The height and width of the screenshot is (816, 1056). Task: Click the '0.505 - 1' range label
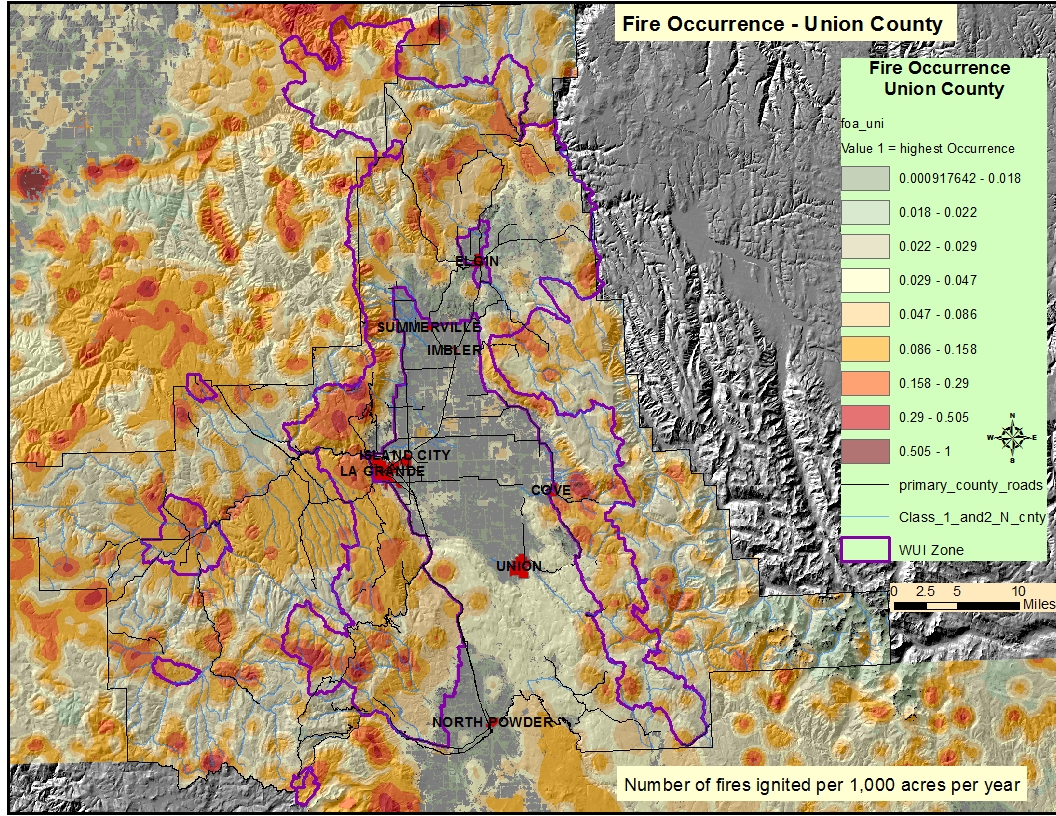coord(925,451)
